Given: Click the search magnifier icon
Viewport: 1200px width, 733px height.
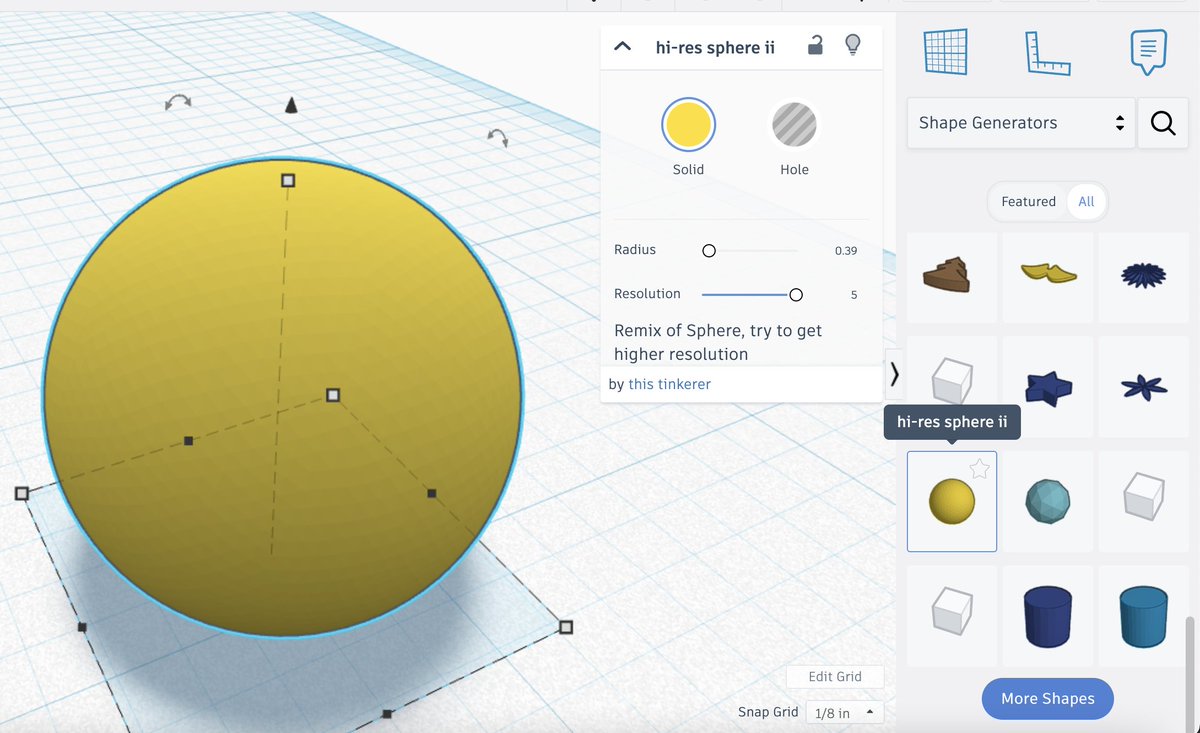Looking at the screenshot, I should (x=1162, y=122).
